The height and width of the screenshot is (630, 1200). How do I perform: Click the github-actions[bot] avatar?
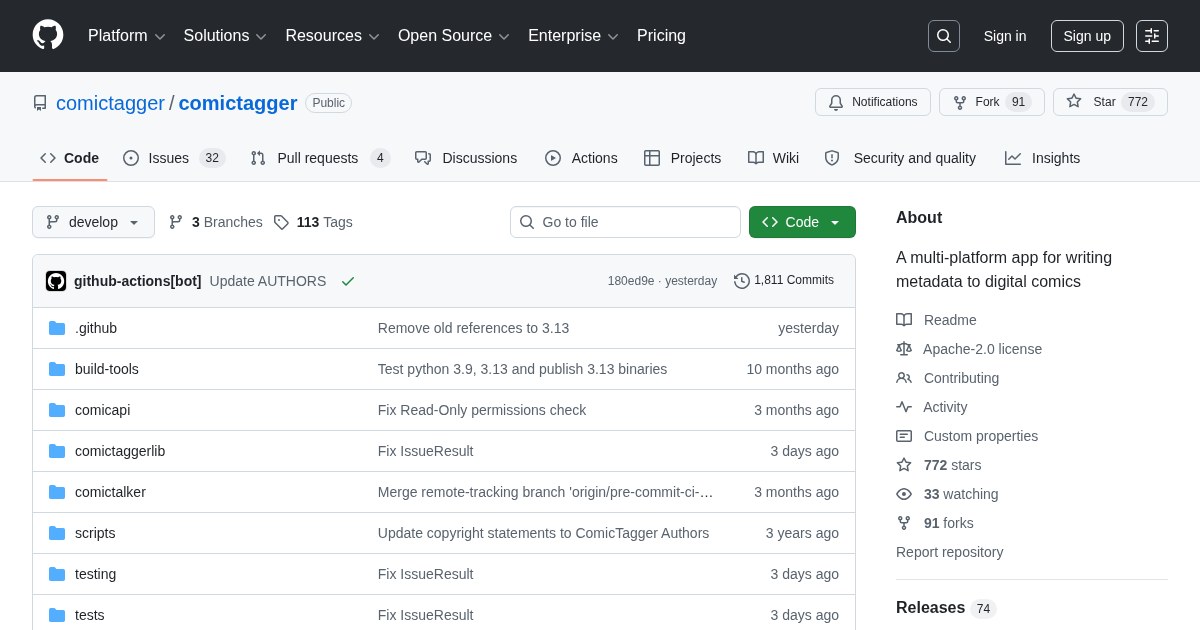(56, 281)
